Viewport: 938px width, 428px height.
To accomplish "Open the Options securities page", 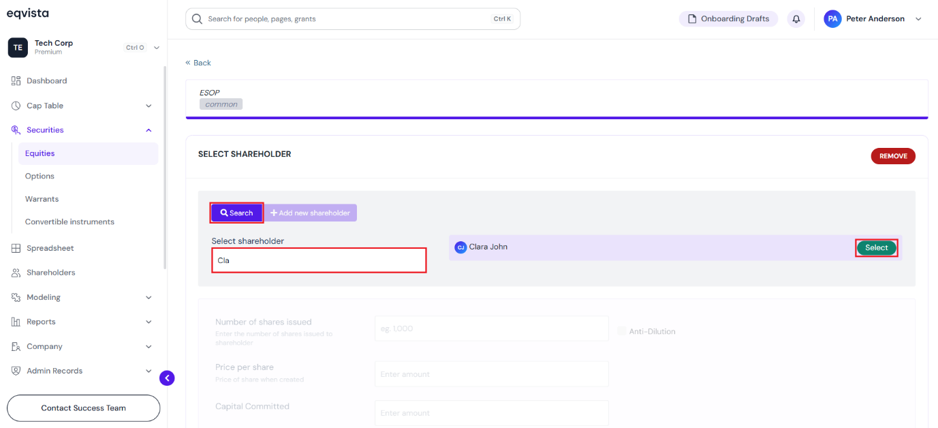I will coord(39,176).
